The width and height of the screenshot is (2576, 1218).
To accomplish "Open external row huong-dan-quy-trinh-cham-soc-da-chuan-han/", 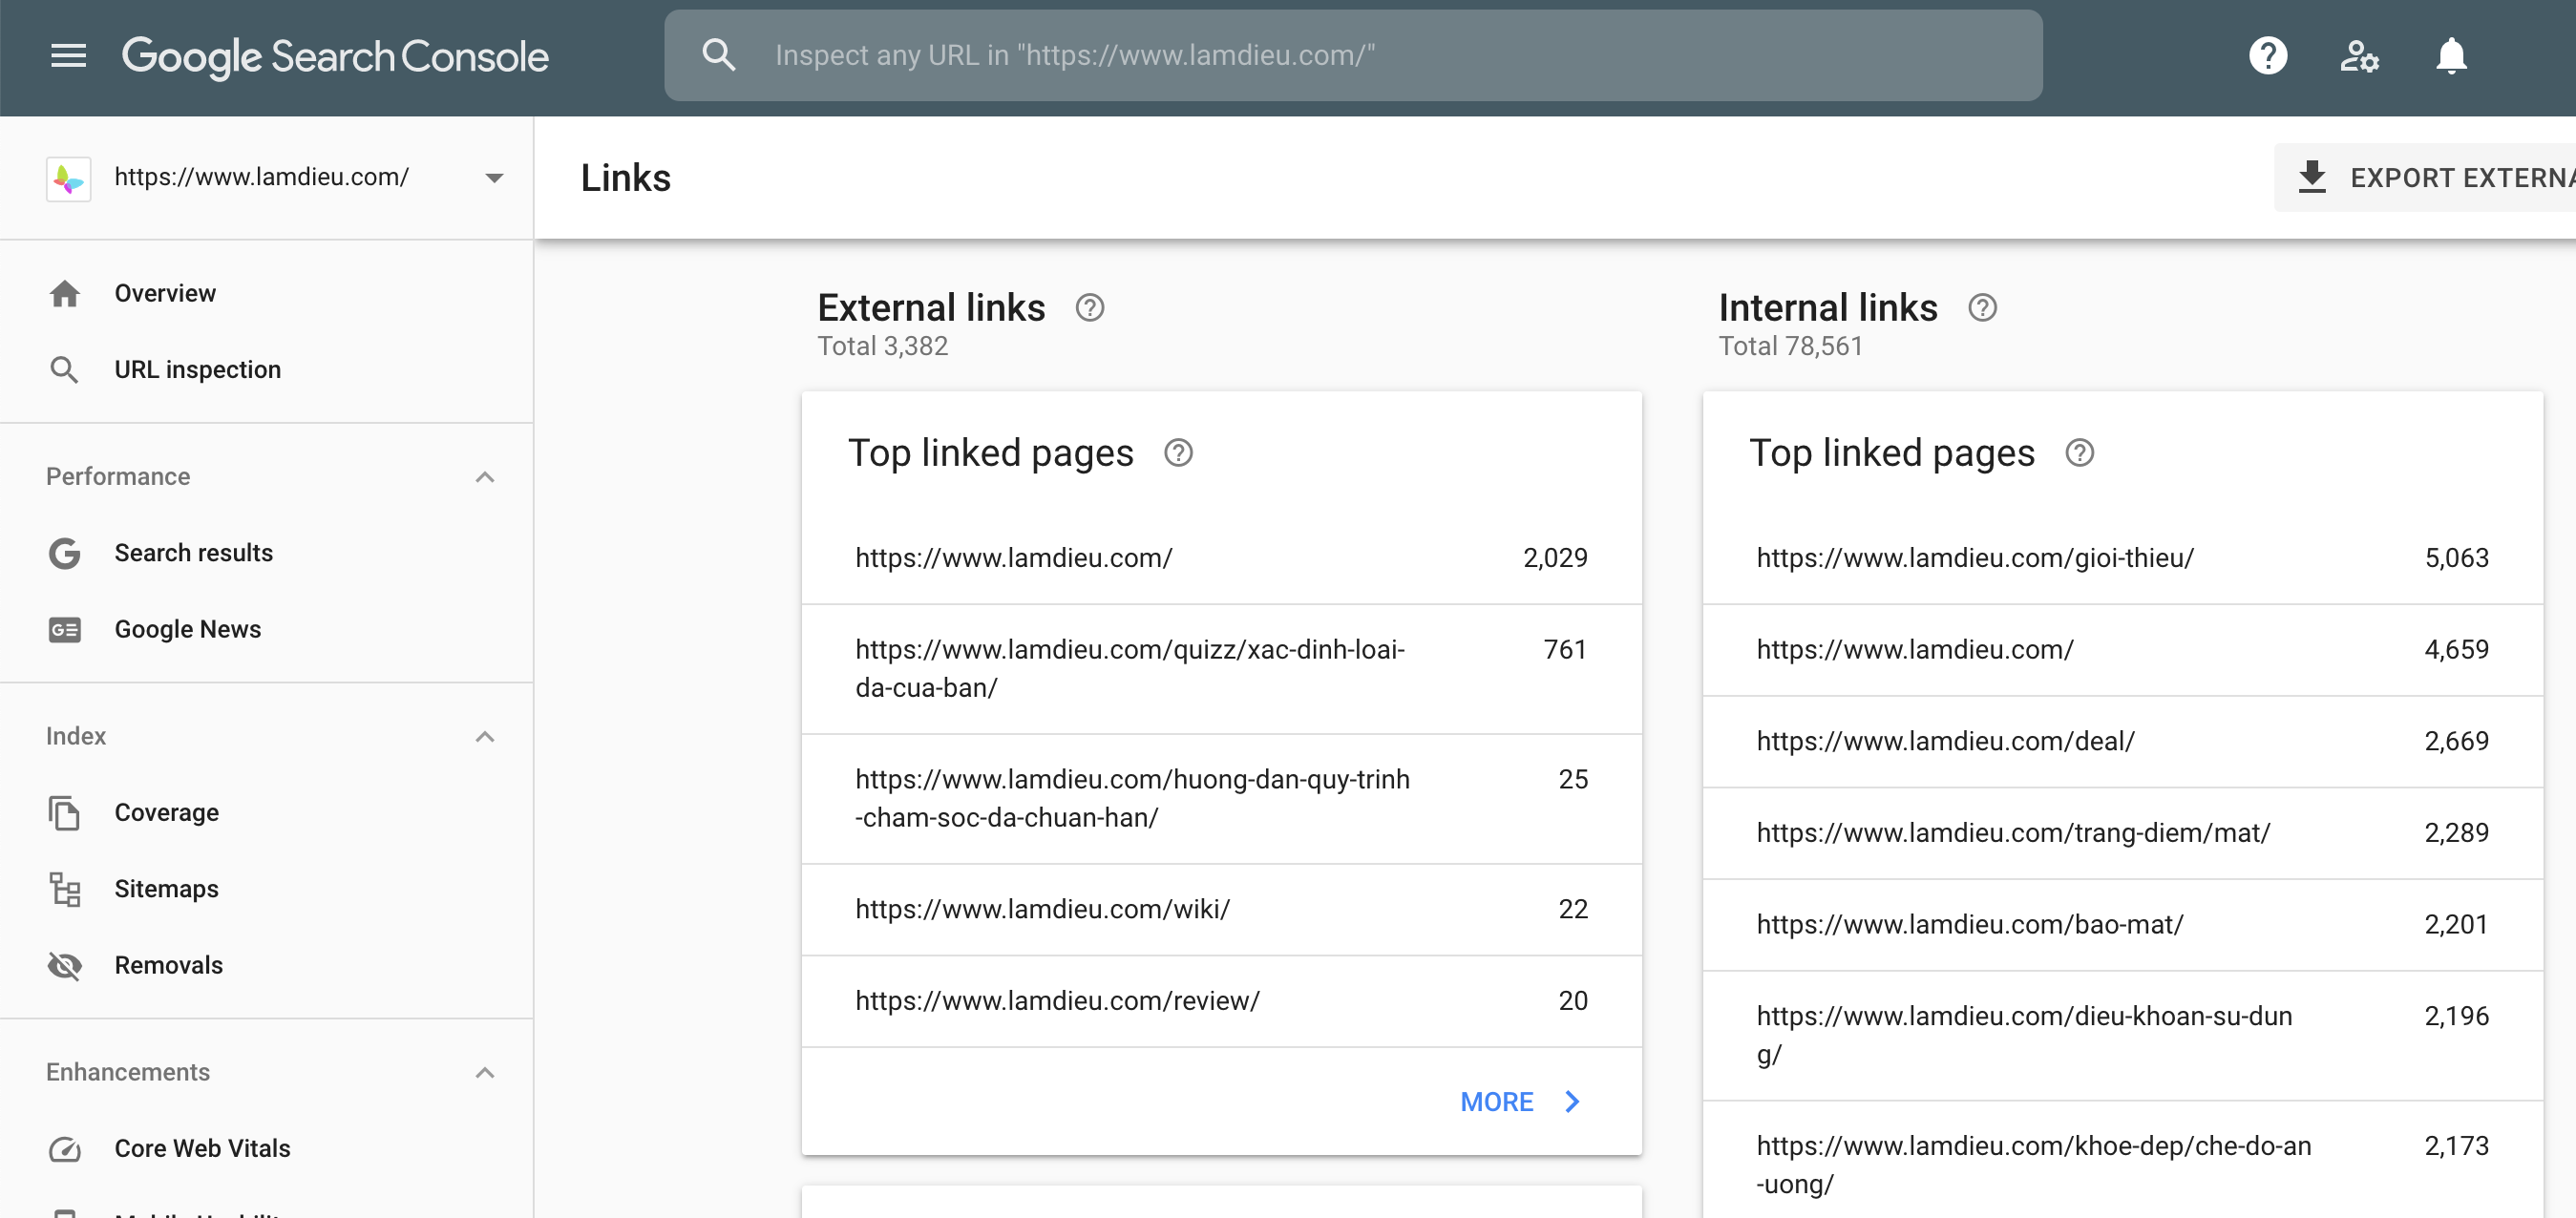I will pyautogui.click(x=1222, y=799).
